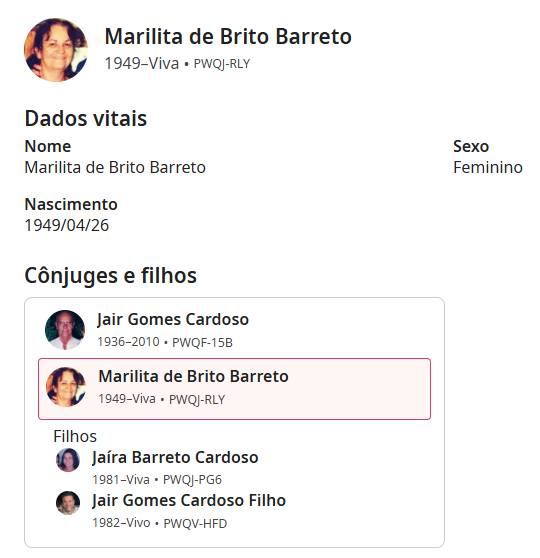Select the Feminino value under Sexo
This screenshot has height=558, width=540.
(488, 167)
